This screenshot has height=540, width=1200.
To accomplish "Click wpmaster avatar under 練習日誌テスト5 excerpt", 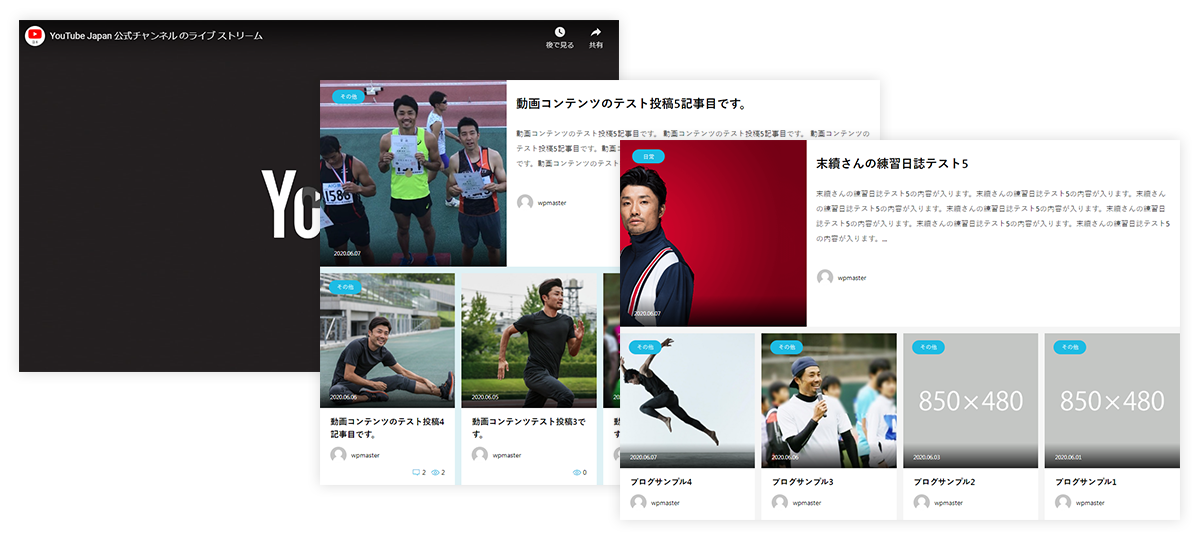I will click(825, 277).
